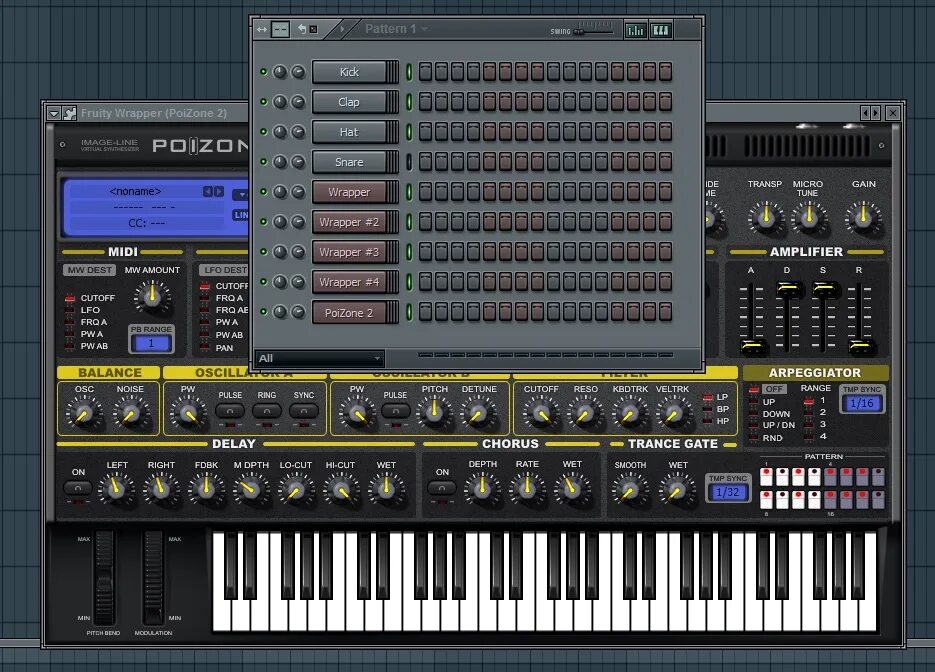Click the filter CUTOFF knob

point(541,413)
